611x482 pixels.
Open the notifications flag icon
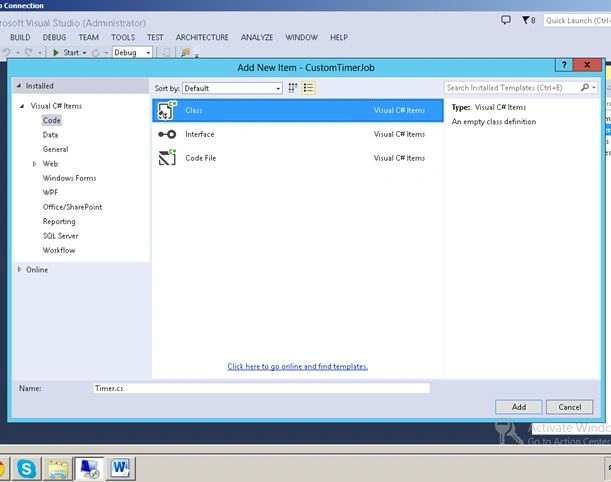[x=528, y=20]
